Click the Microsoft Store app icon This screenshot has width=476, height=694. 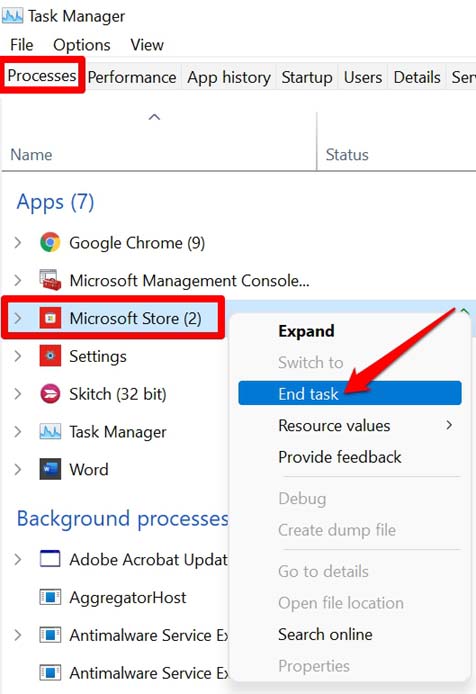point(50,318)
